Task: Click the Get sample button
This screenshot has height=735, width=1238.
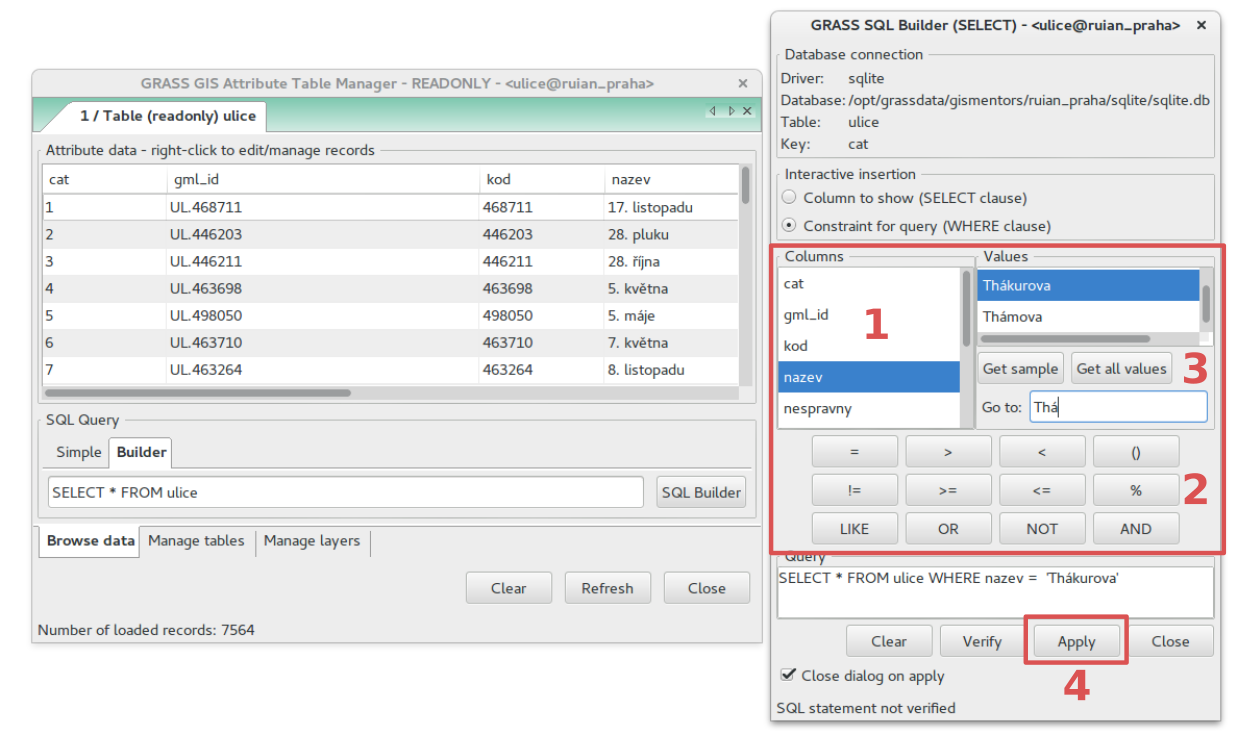Action: pos(1020,369)
